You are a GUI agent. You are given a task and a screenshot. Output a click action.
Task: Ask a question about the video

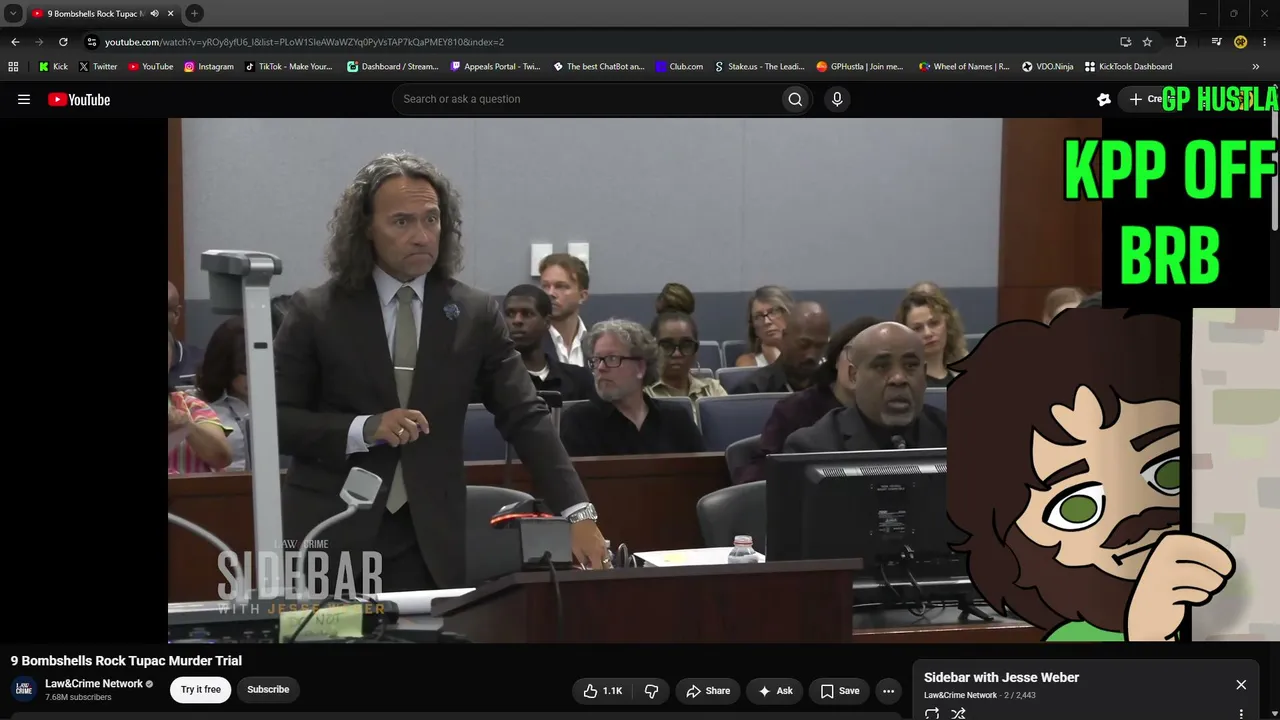pyautogui.click(x=775, y=691)
